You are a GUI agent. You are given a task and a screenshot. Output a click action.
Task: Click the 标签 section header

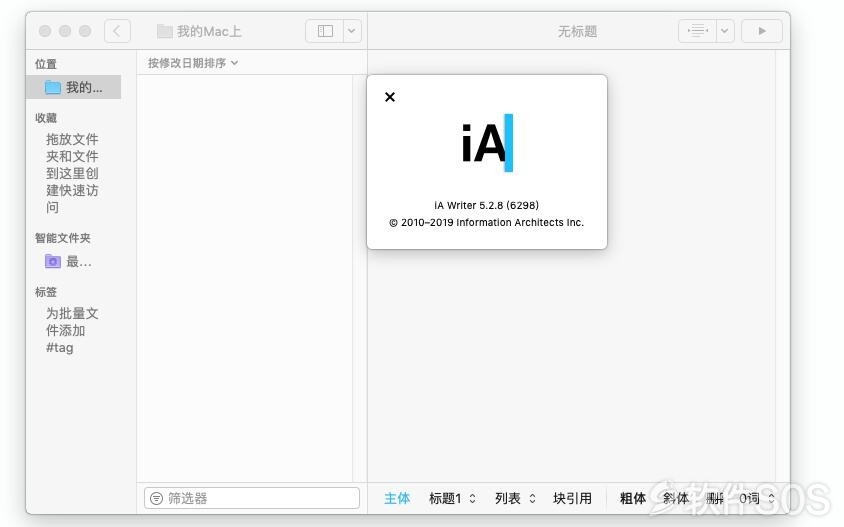tap(46, 292)
